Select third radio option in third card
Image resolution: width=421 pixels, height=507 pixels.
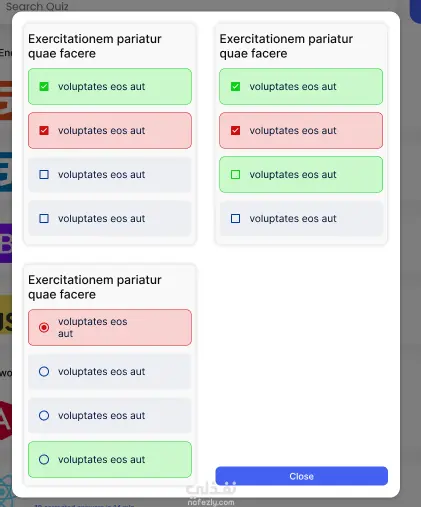[x=44, y=415]
